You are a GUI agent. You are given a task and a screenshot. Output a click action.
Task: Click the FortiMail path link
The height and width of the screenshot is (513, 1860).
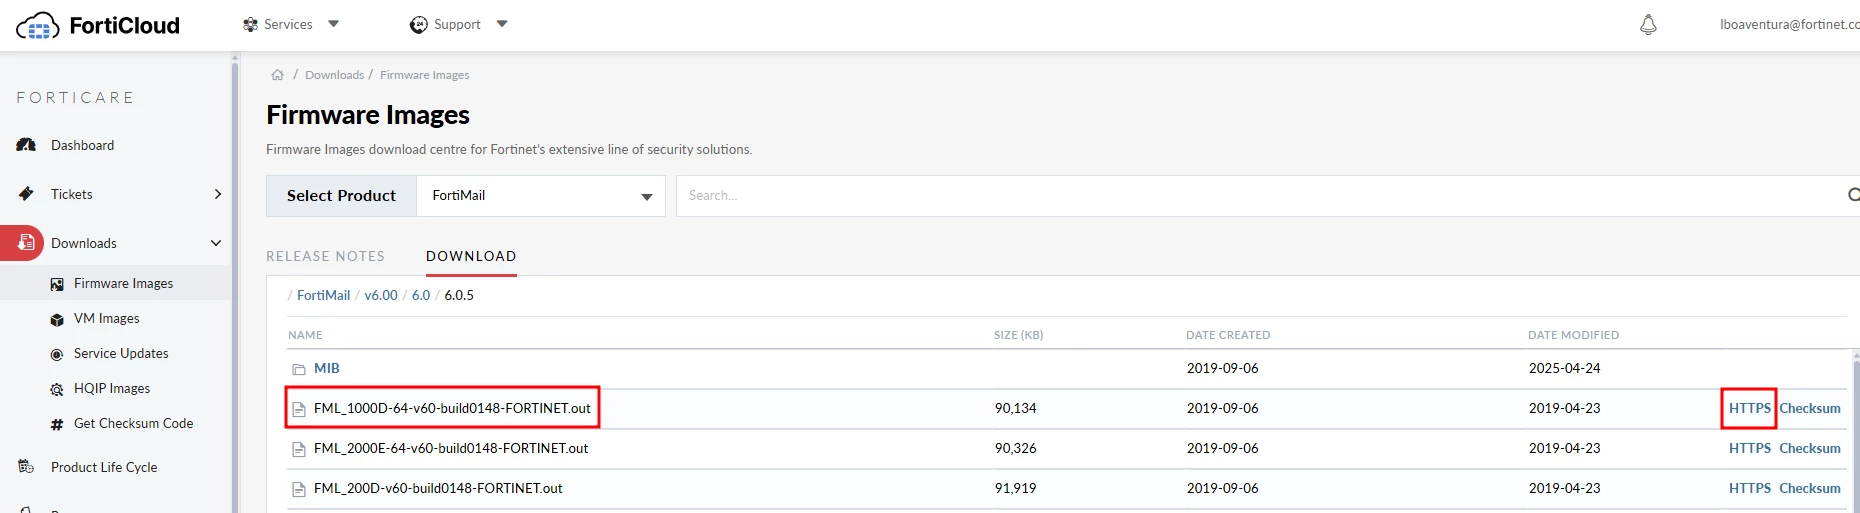tap(323, 295)
